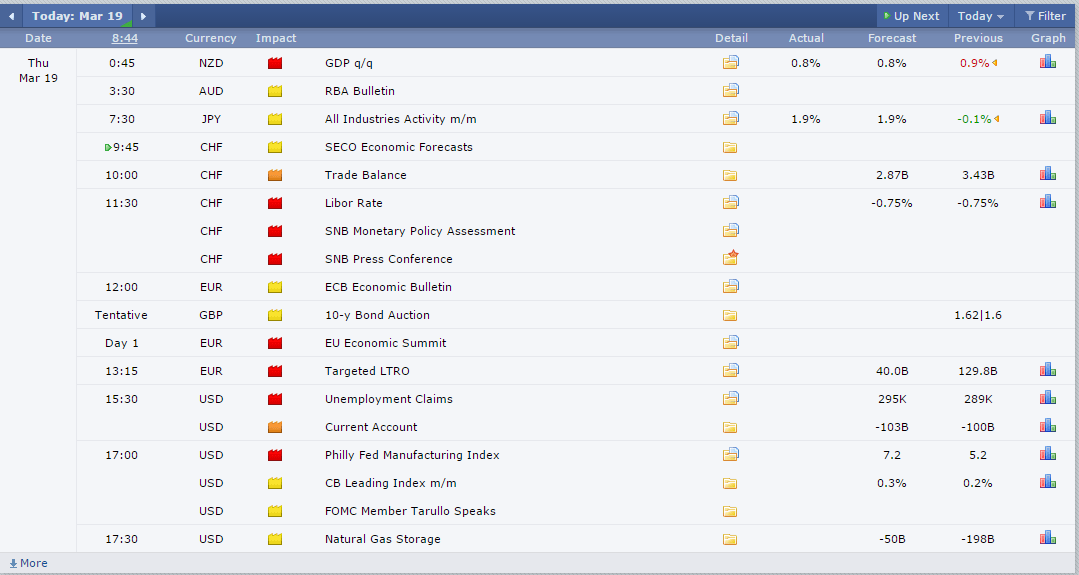
Task: Go to next day arrow
Action: point(143,16)
